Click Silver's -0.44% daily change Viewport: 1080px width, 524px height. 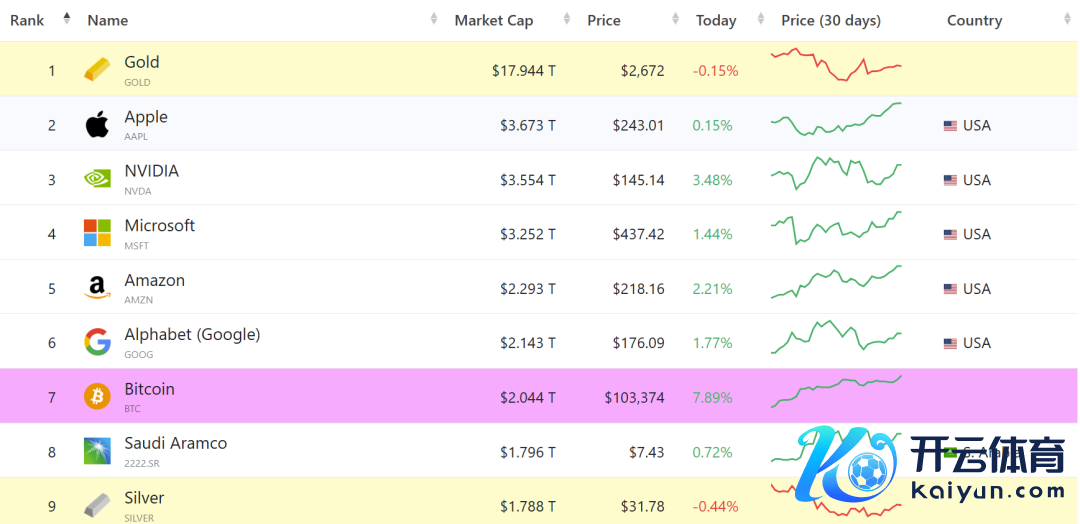pos(715,507)
